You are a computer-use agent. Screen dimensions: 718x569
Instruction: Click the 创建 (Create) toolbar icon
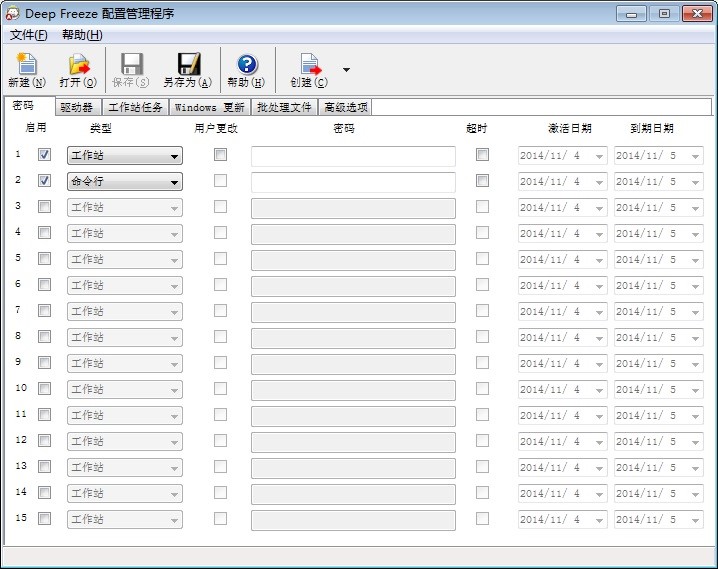click(x=309, y=65)
